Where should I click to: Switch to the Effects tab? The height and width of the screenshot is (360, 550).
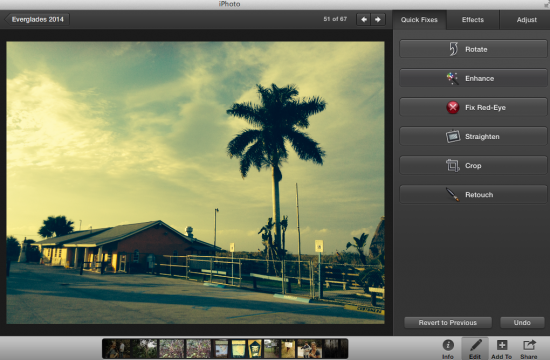tap(472, 20)
